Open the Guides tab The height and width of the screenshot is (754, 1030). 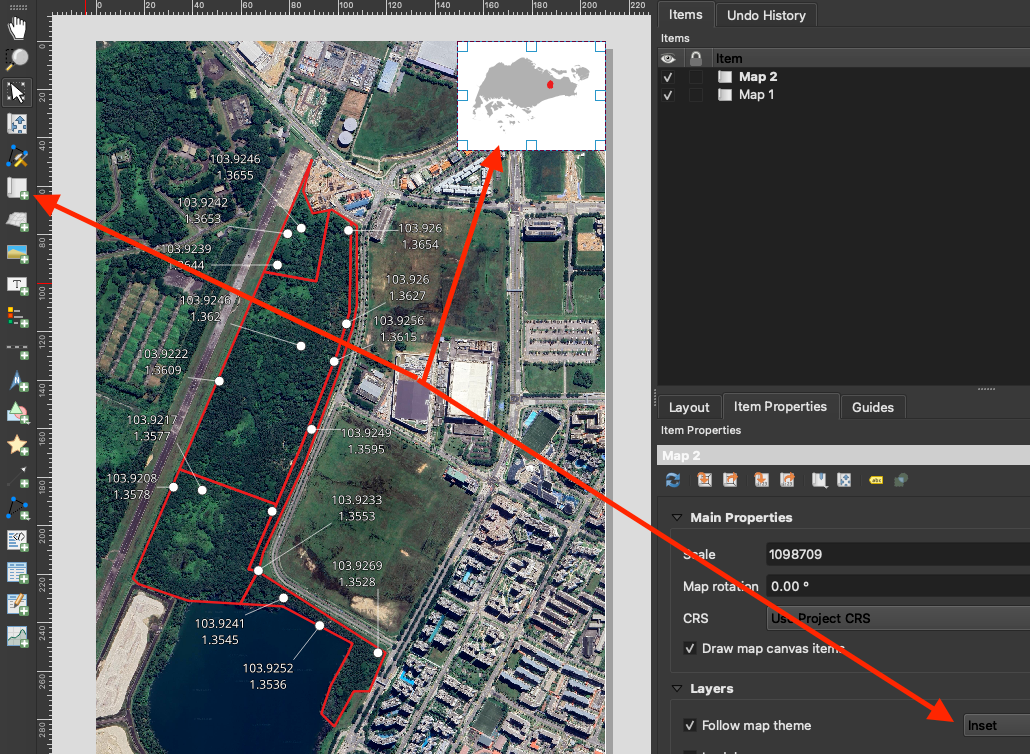click(872, 407)
